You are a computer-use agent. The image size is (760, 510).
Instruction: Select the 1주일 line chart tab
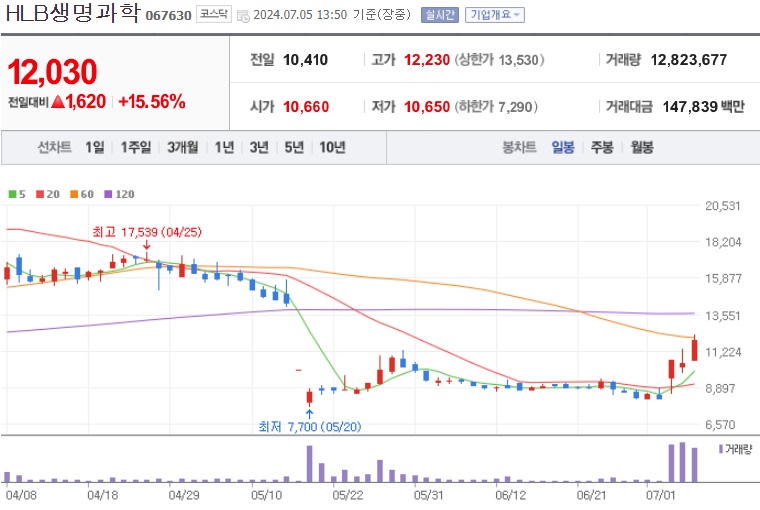pyautogui.click(x=136, y=147)
